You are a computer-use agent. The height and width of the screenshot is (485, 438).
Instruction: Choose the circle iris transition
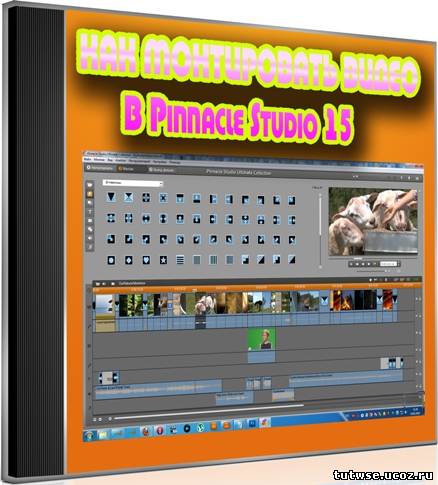tap(111, 260)
